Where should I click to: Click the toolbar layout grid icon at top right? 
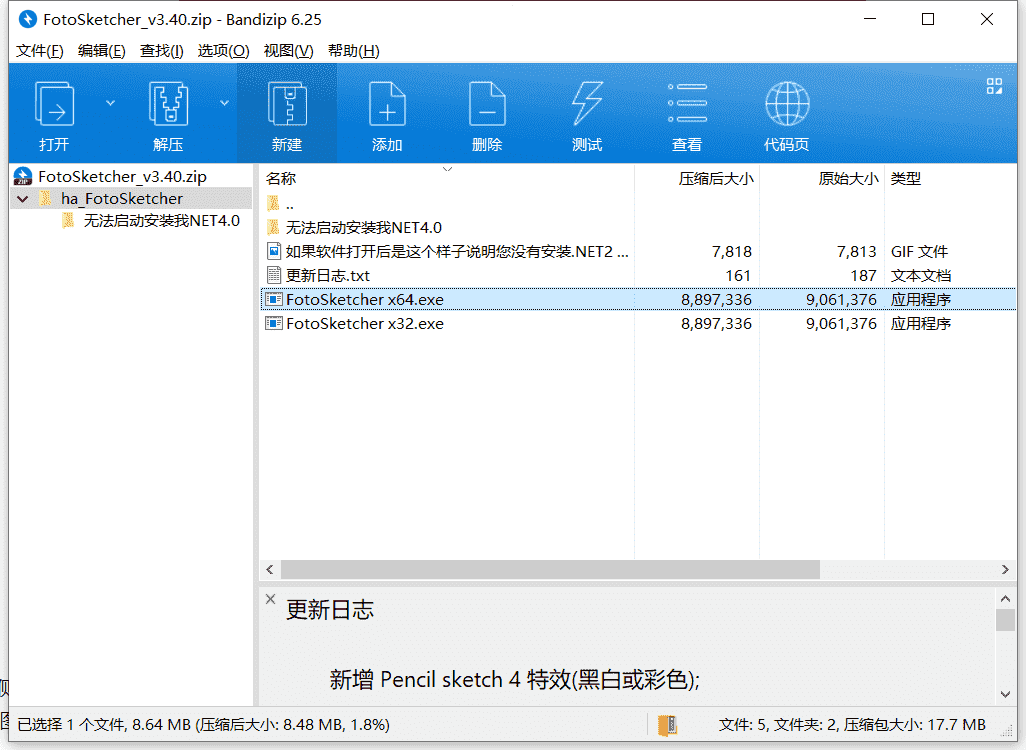coord(995,86)
